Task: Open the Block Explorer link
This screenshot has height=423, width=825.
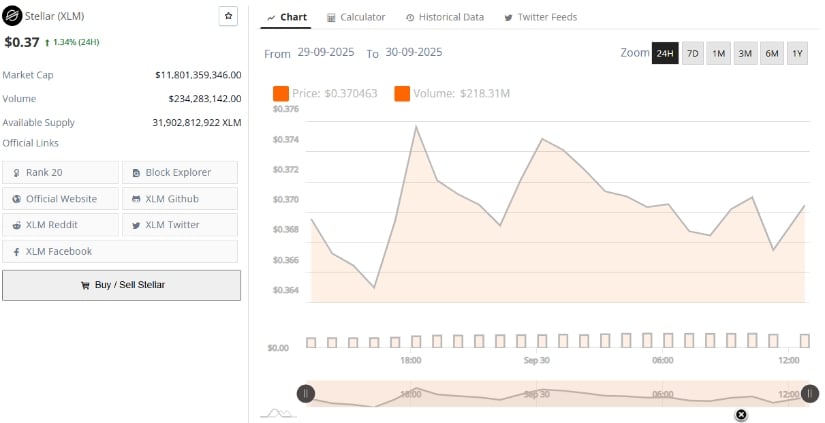Action: 180,173
